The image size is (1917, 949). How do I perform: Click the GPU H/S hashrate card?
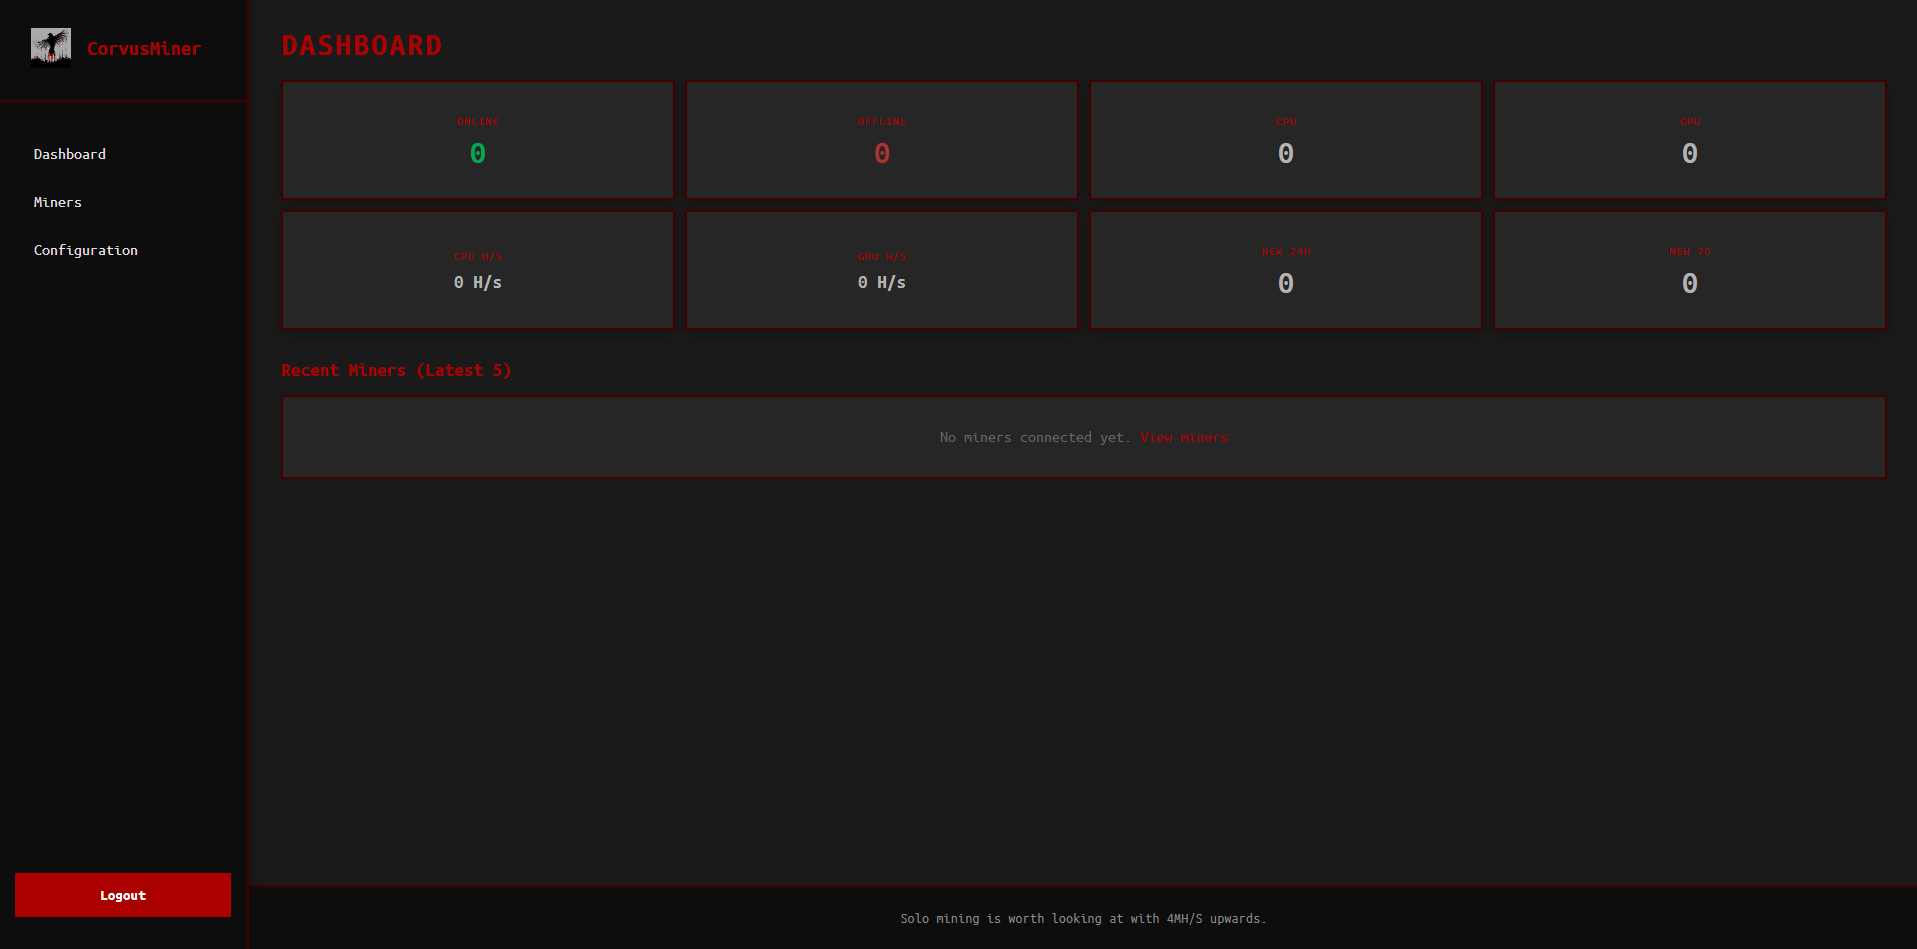point(882,270)
